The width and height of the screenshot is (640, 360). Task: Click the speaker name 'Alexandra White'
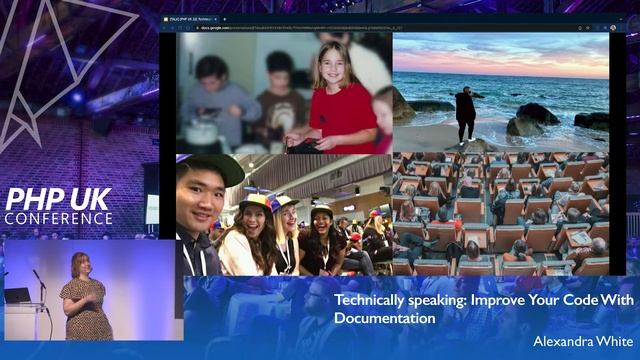click(x=583, y=341)
